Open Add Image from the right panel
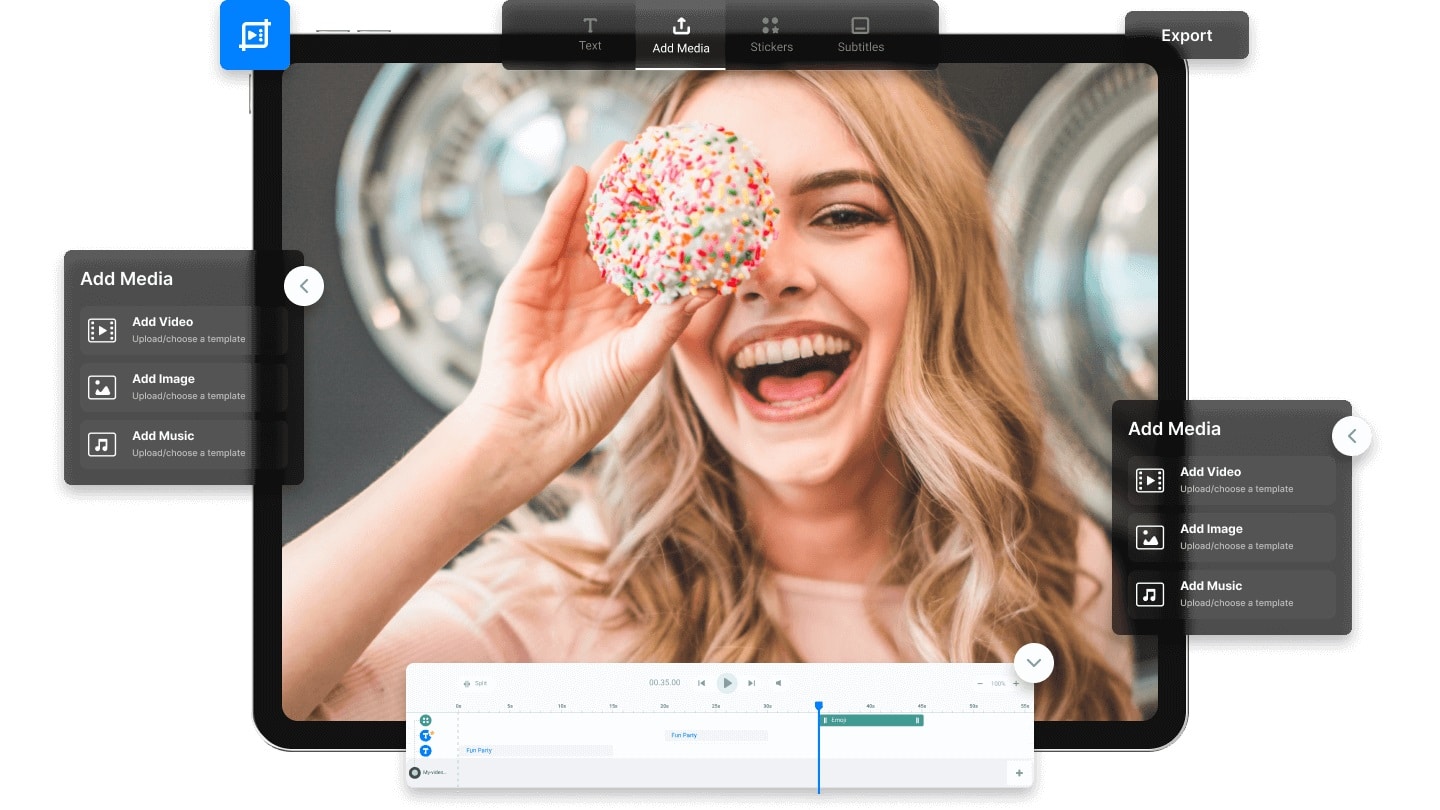 click(x=1230, y=537)
